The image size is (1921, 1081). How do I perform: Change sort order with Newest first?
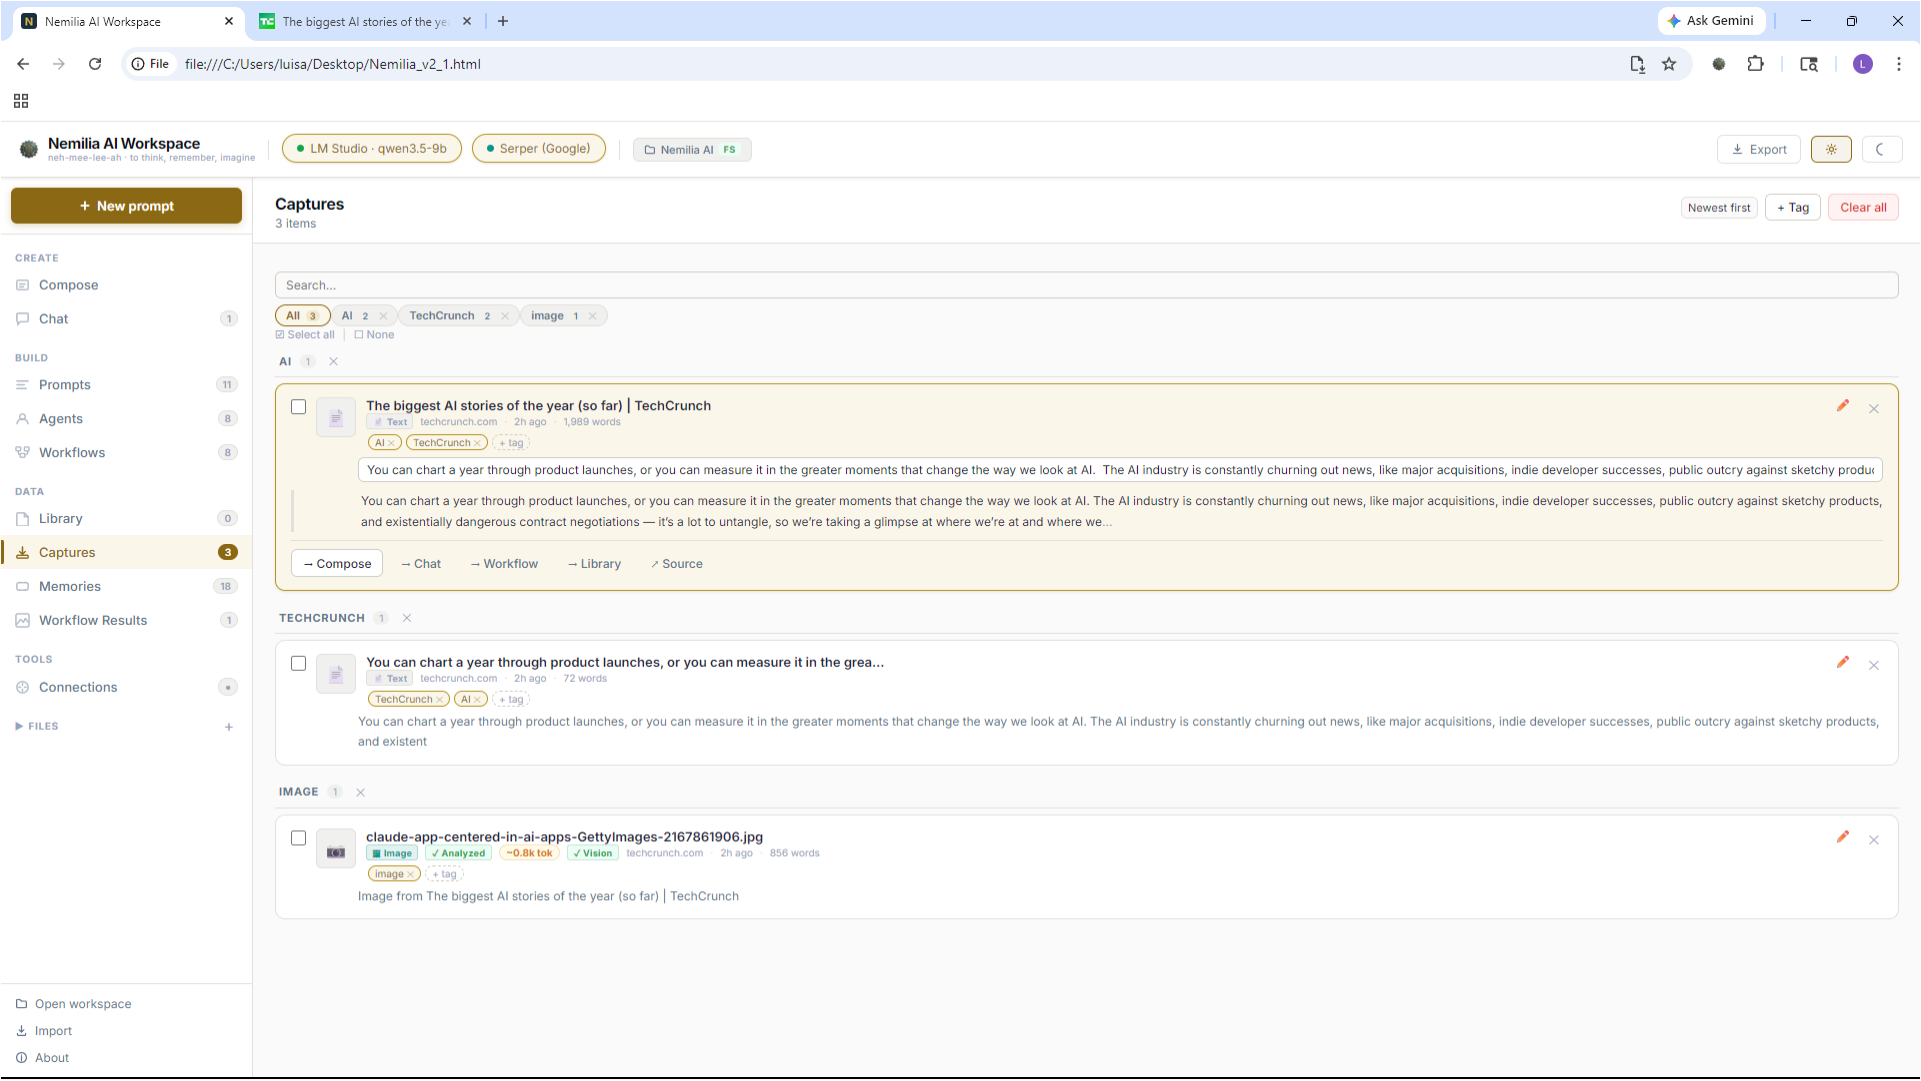coord(1719,207)
